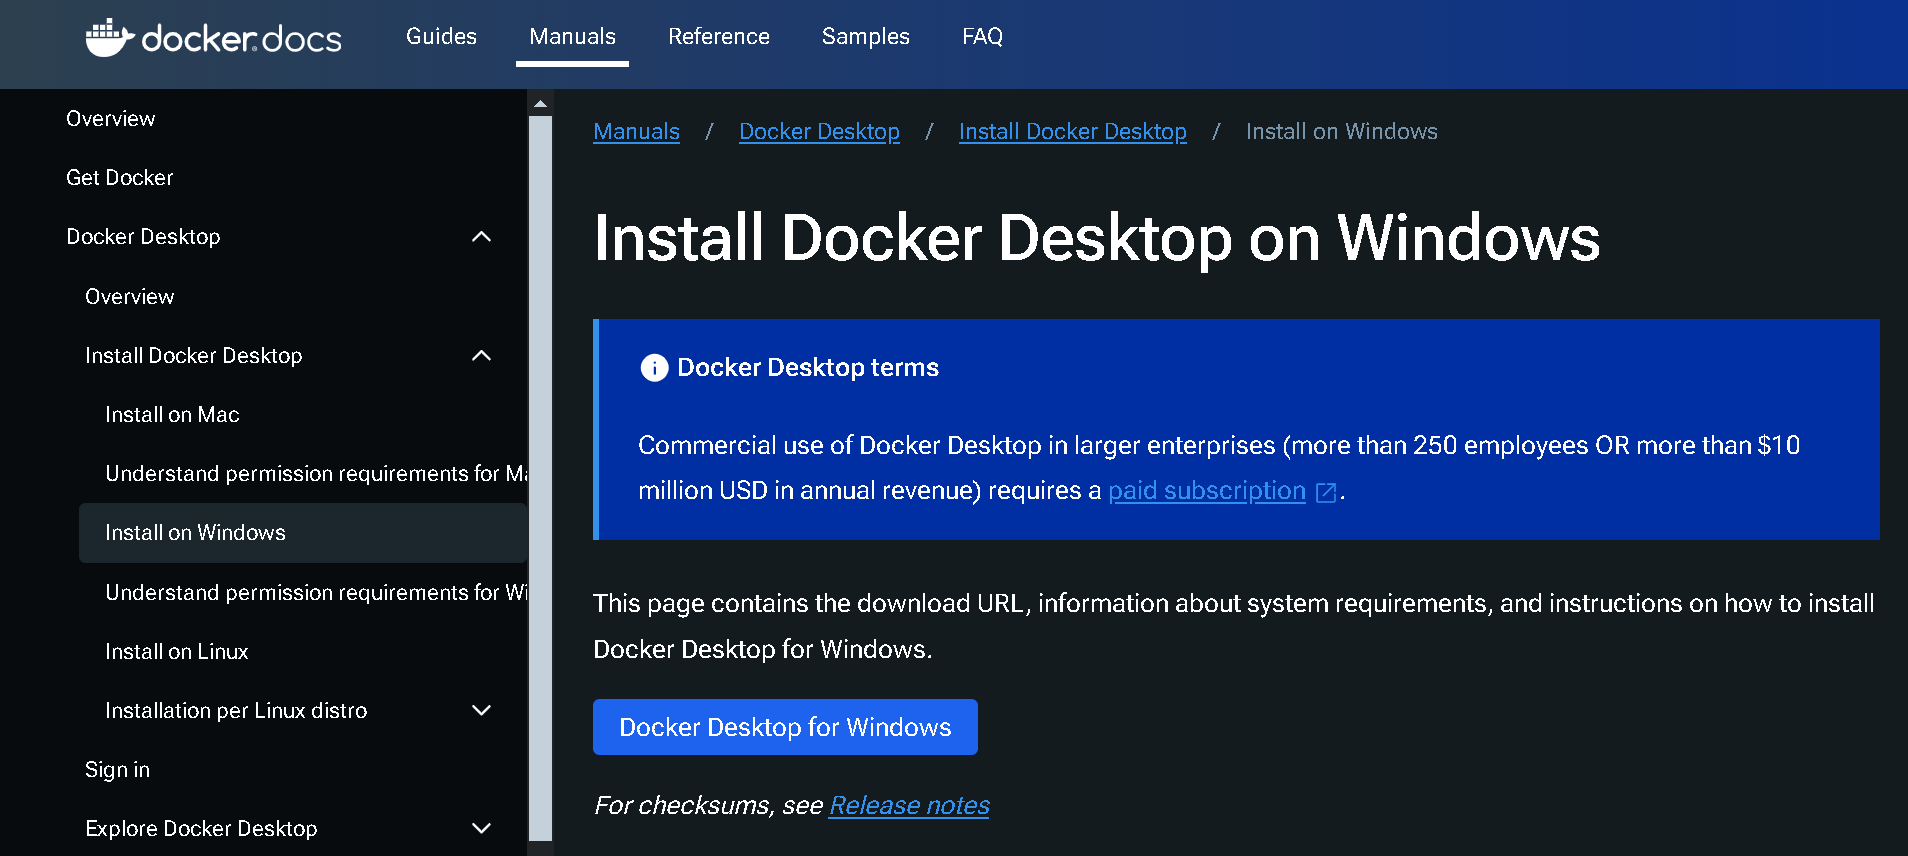Select Installation per Linux distro item
The image size is (1908, 856).
coord(236,710)
